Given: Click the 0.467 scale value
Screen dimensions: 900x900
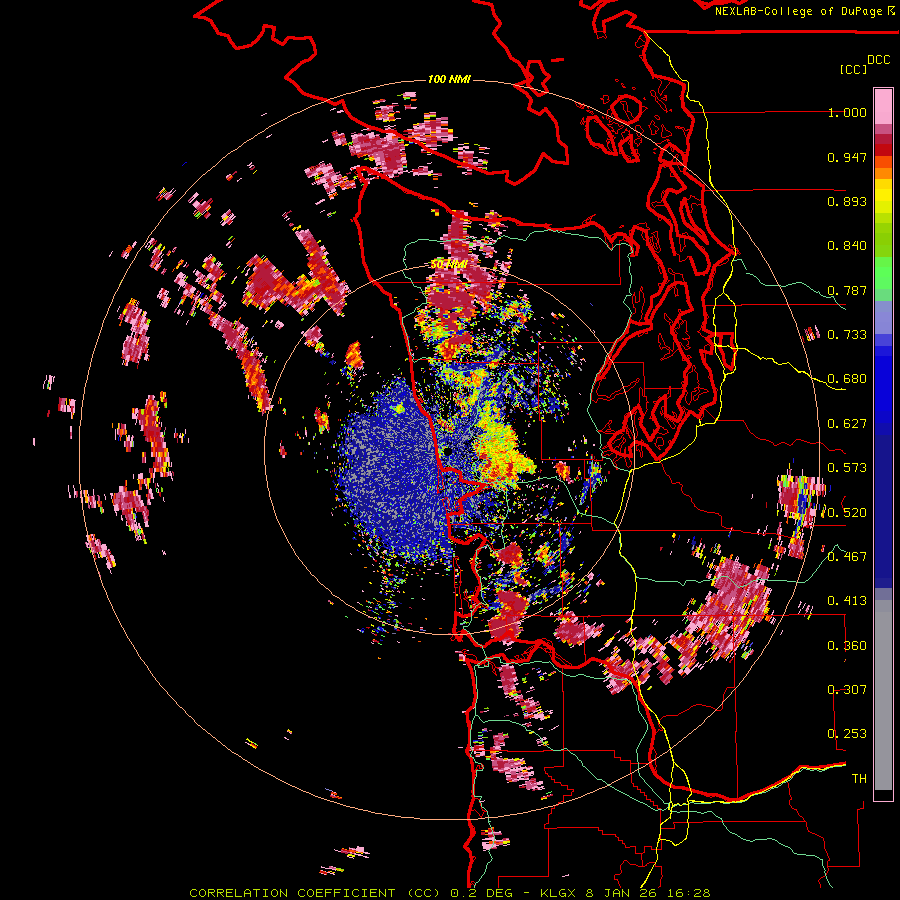Looking at the screenshot, I should point(847,557).
